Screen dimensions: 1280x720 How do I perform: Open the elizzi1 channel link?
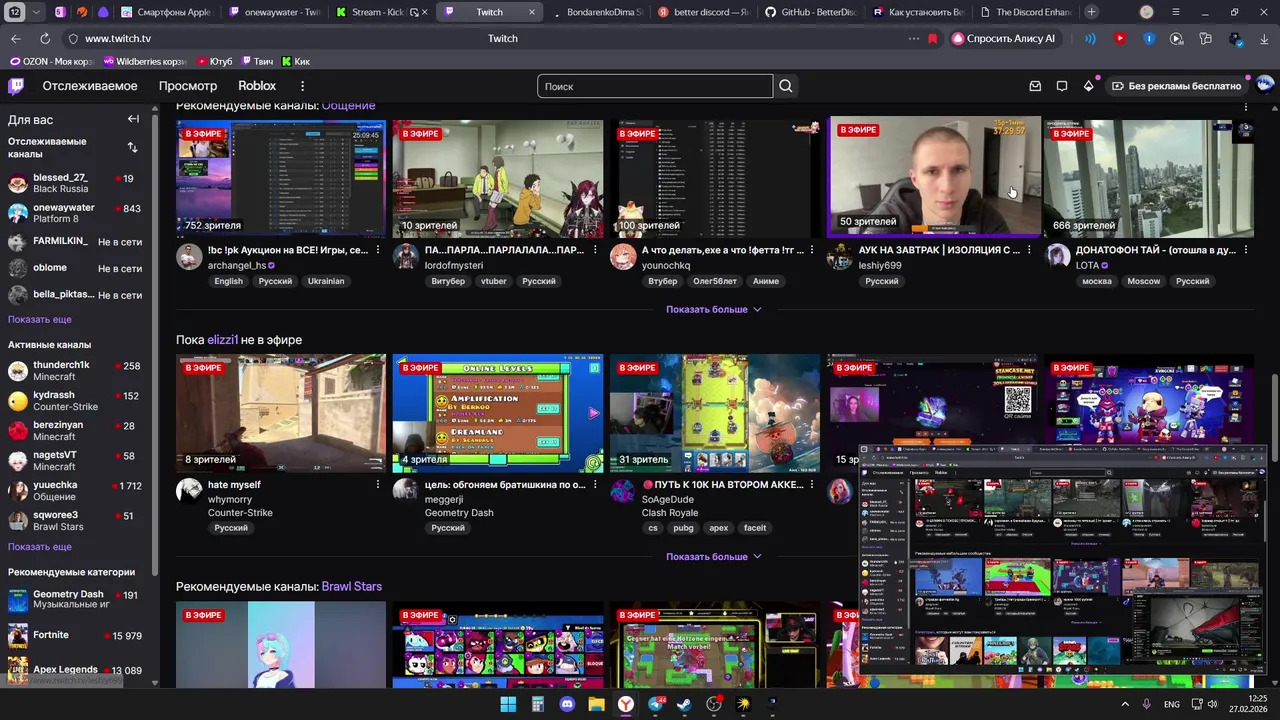click(222, 340)
